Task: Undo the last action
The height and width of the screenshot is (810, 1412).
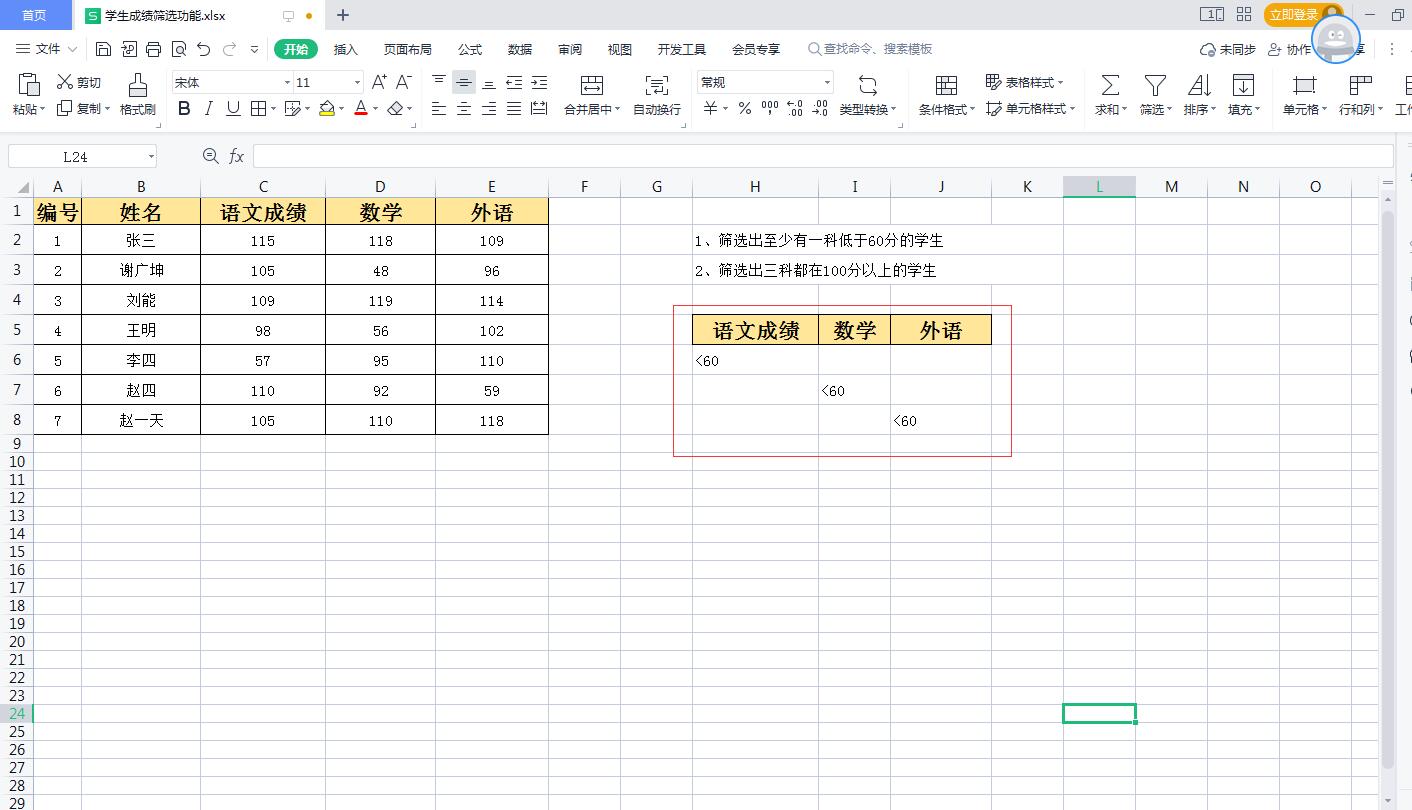Action: pyautogui.click(x=204, y=49)
